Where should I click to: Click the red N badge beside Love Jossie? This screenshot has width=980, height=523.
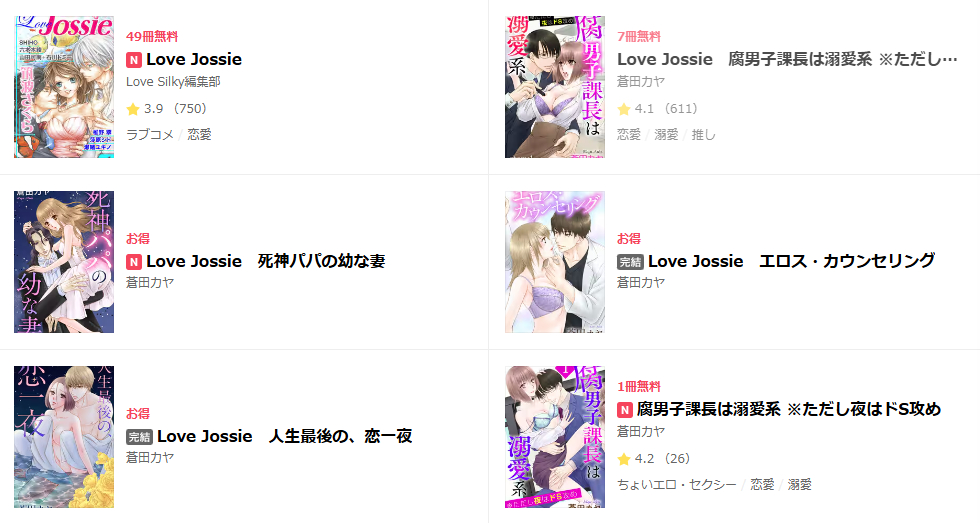[x=134, y=59]
